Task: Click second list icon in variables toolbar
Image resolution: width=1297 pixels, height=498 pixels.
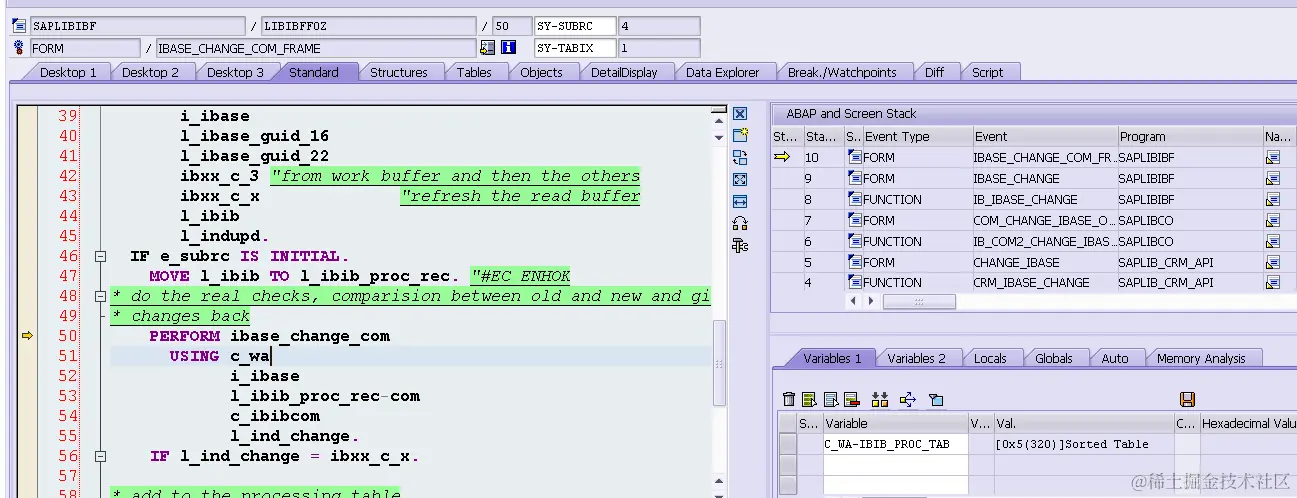Action: (831, 400)
